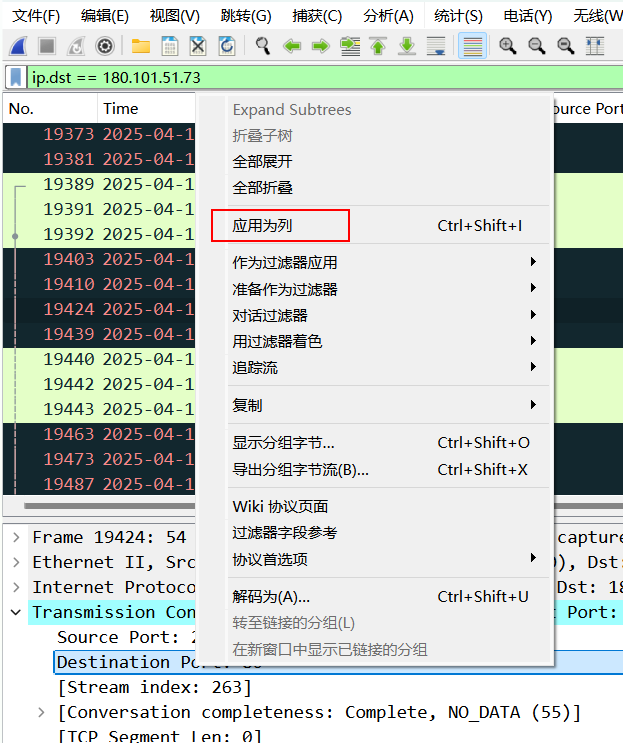Expand the 准备作为过滤器 submenu
Viewport: 623px width, 743px height.
388,289
